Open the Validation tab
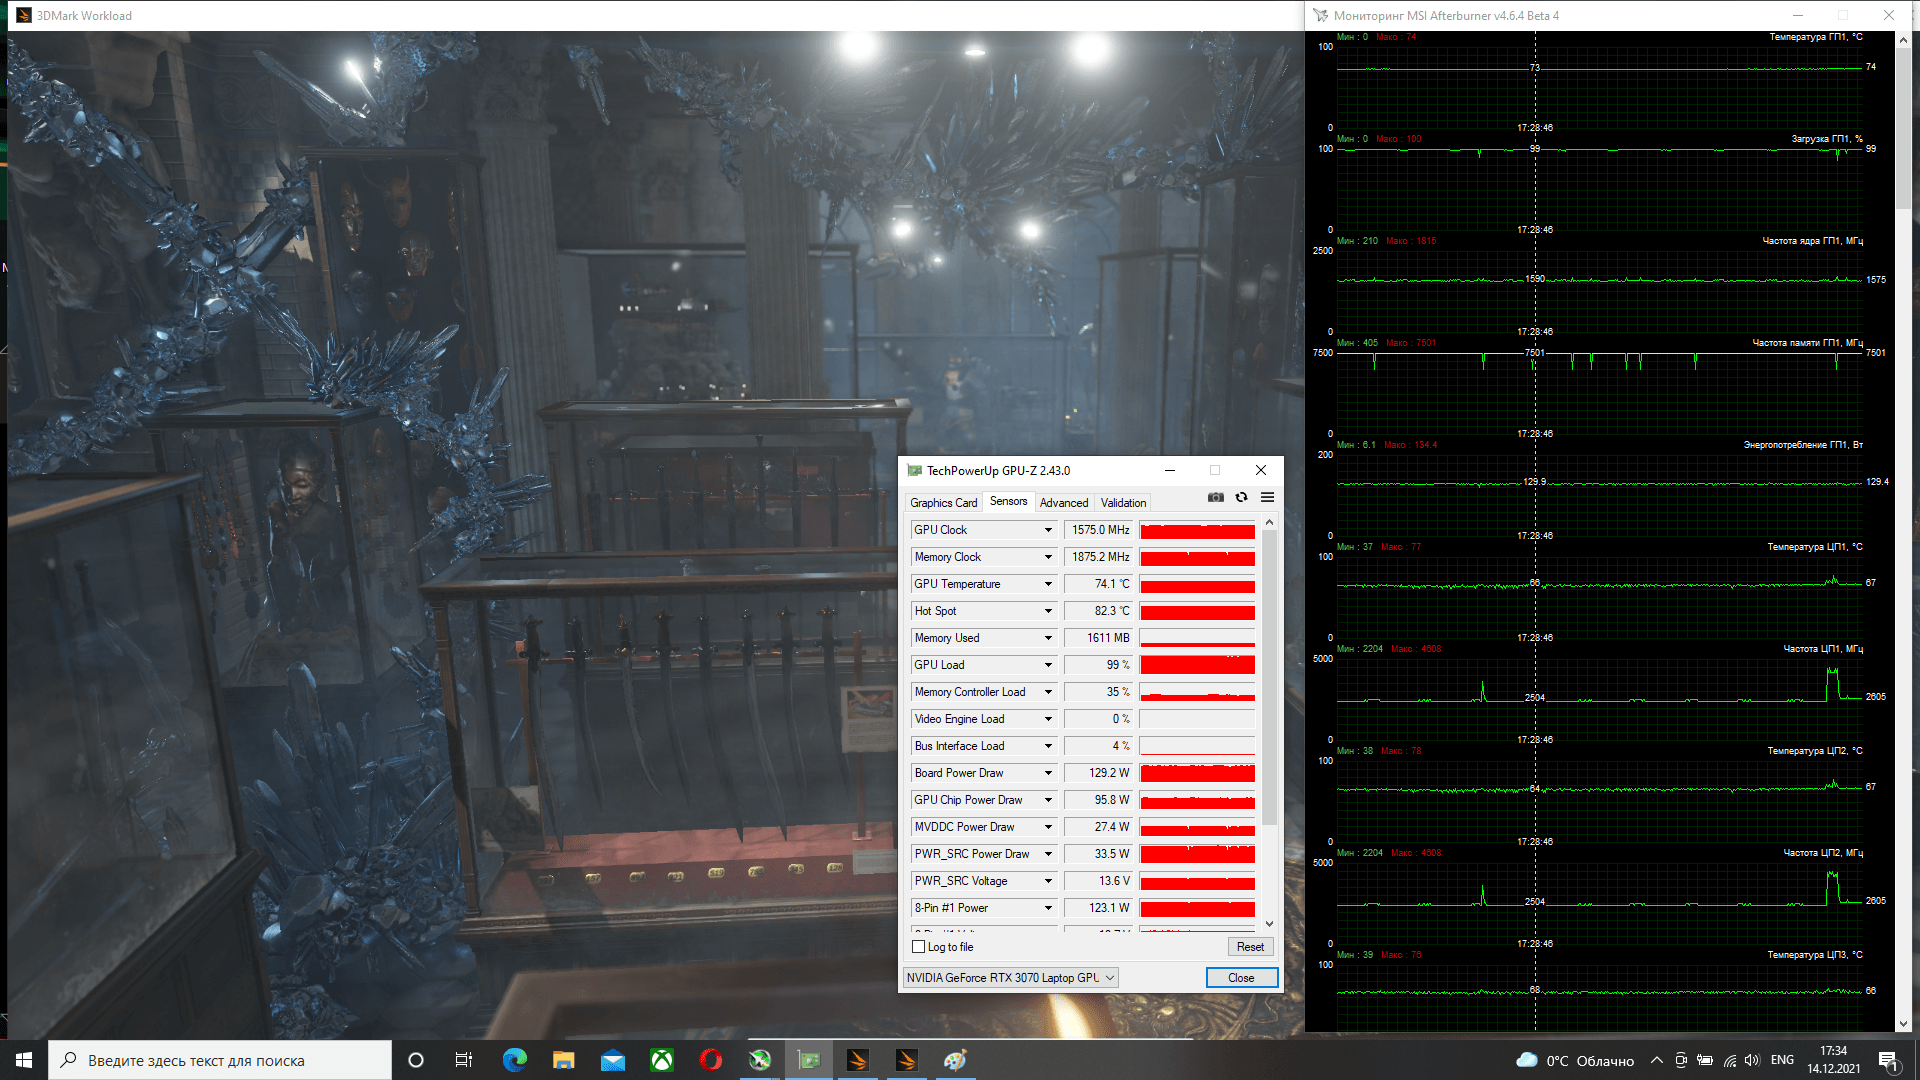1920x1080 pixels. tap(1123, 503)
